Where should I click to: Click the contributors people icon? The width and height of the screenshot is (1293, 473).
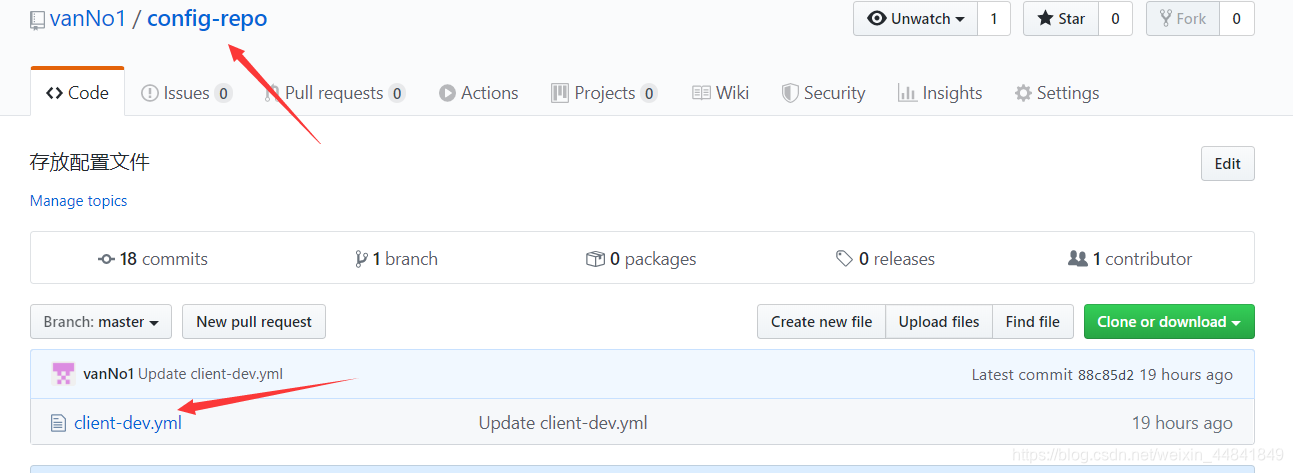(1077, 259)
